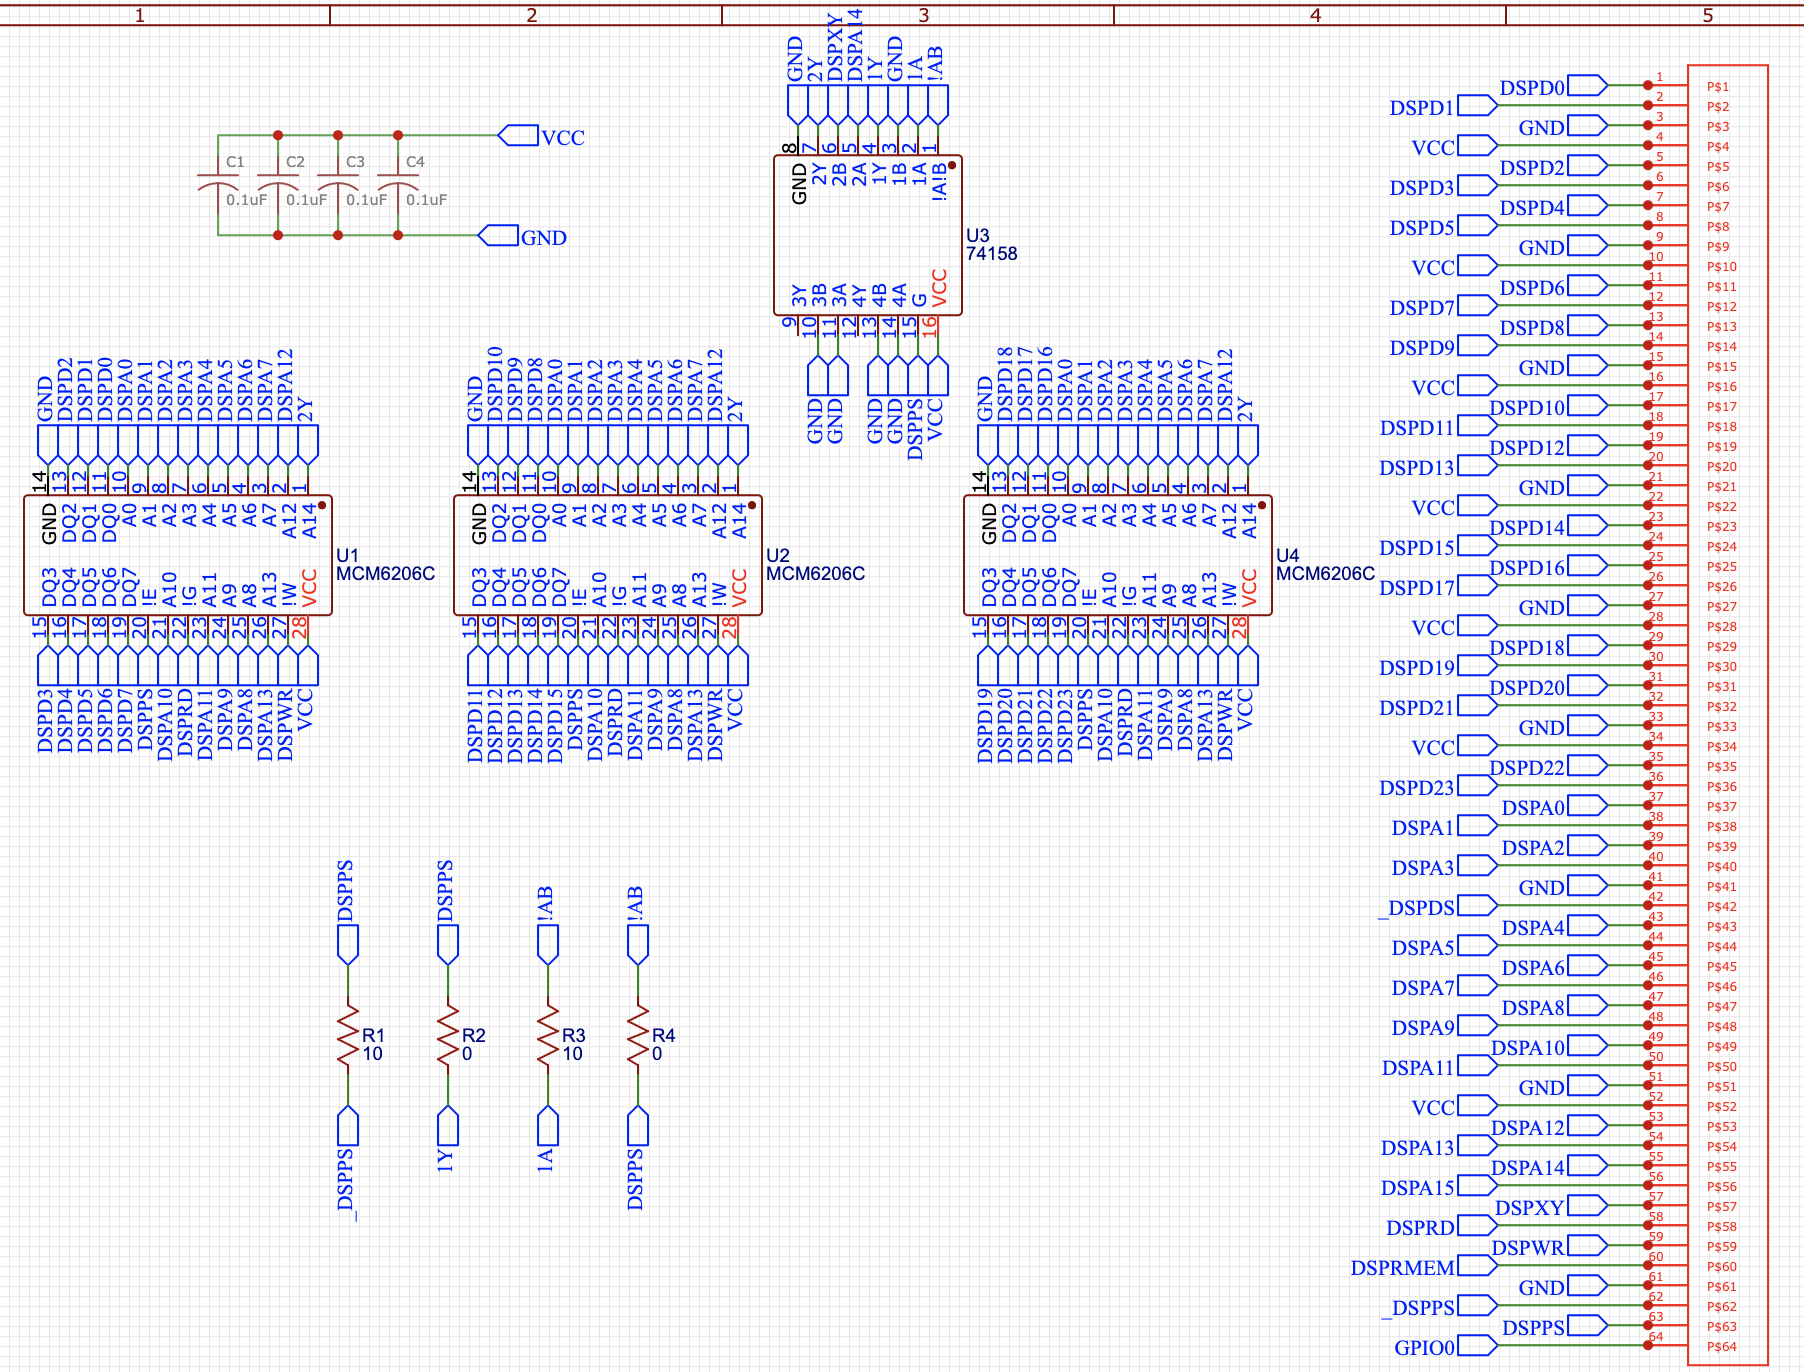
Task: Click the sheet column header labeled 5
Action: click(x=1706, y=16)
